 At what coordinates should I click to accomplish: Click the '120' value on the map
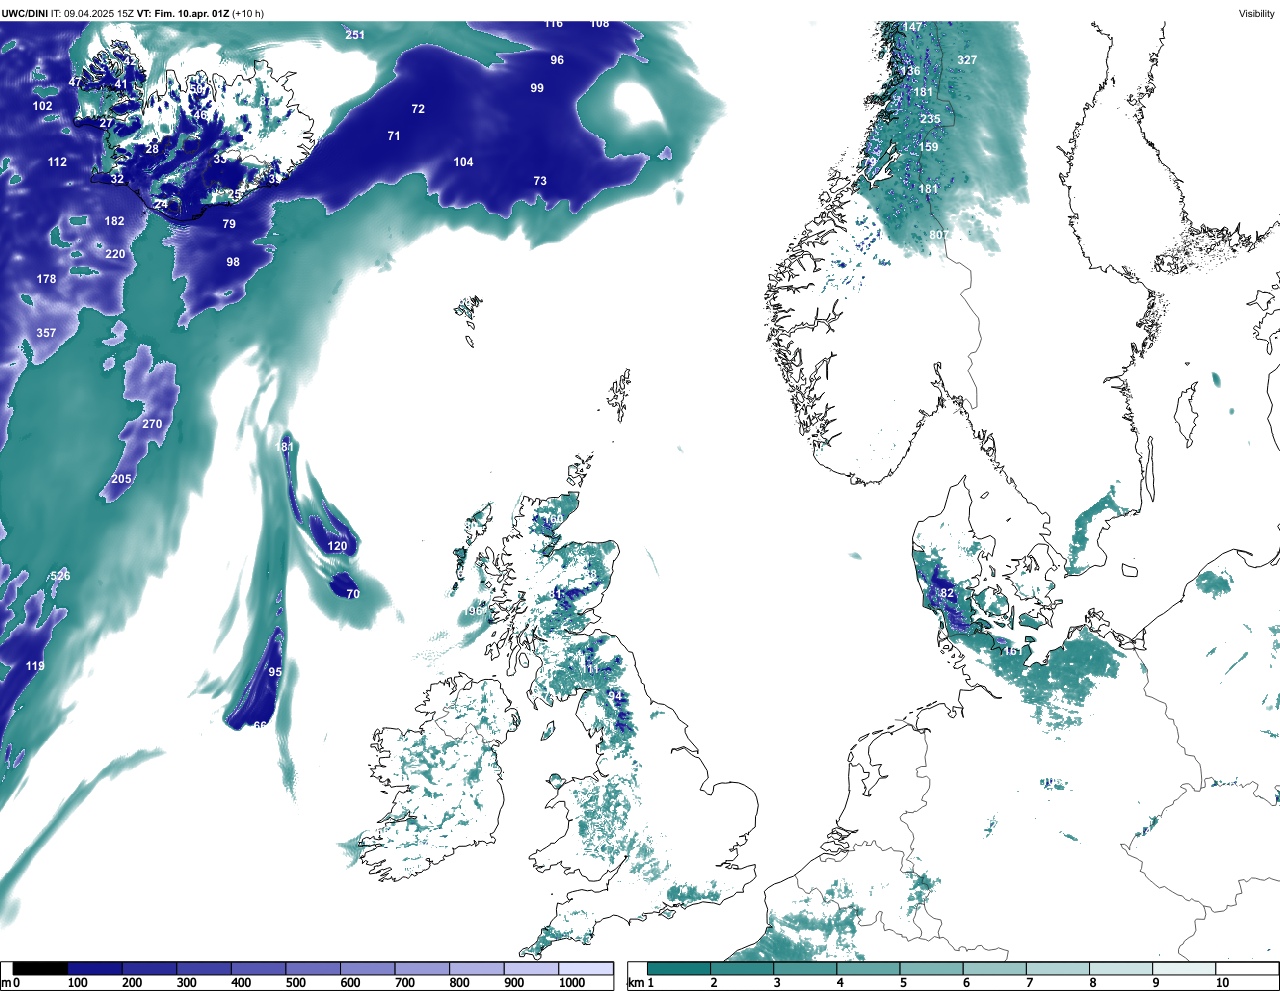(338, 546)
